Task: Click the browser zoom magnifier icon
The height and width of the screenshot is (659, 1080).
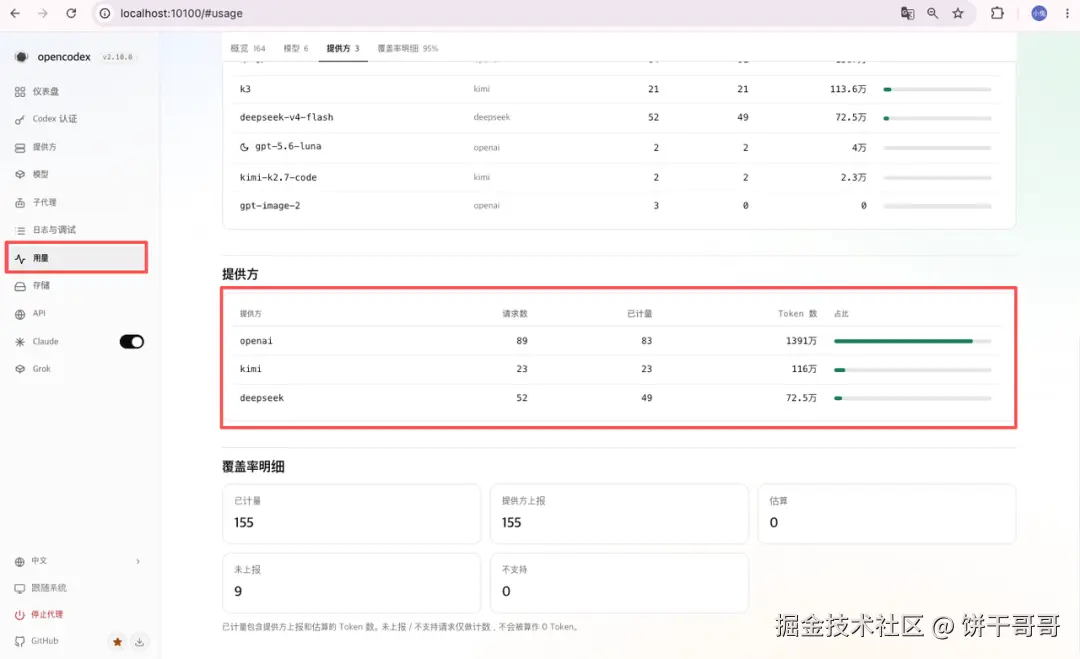Action: tap(933, 13)
